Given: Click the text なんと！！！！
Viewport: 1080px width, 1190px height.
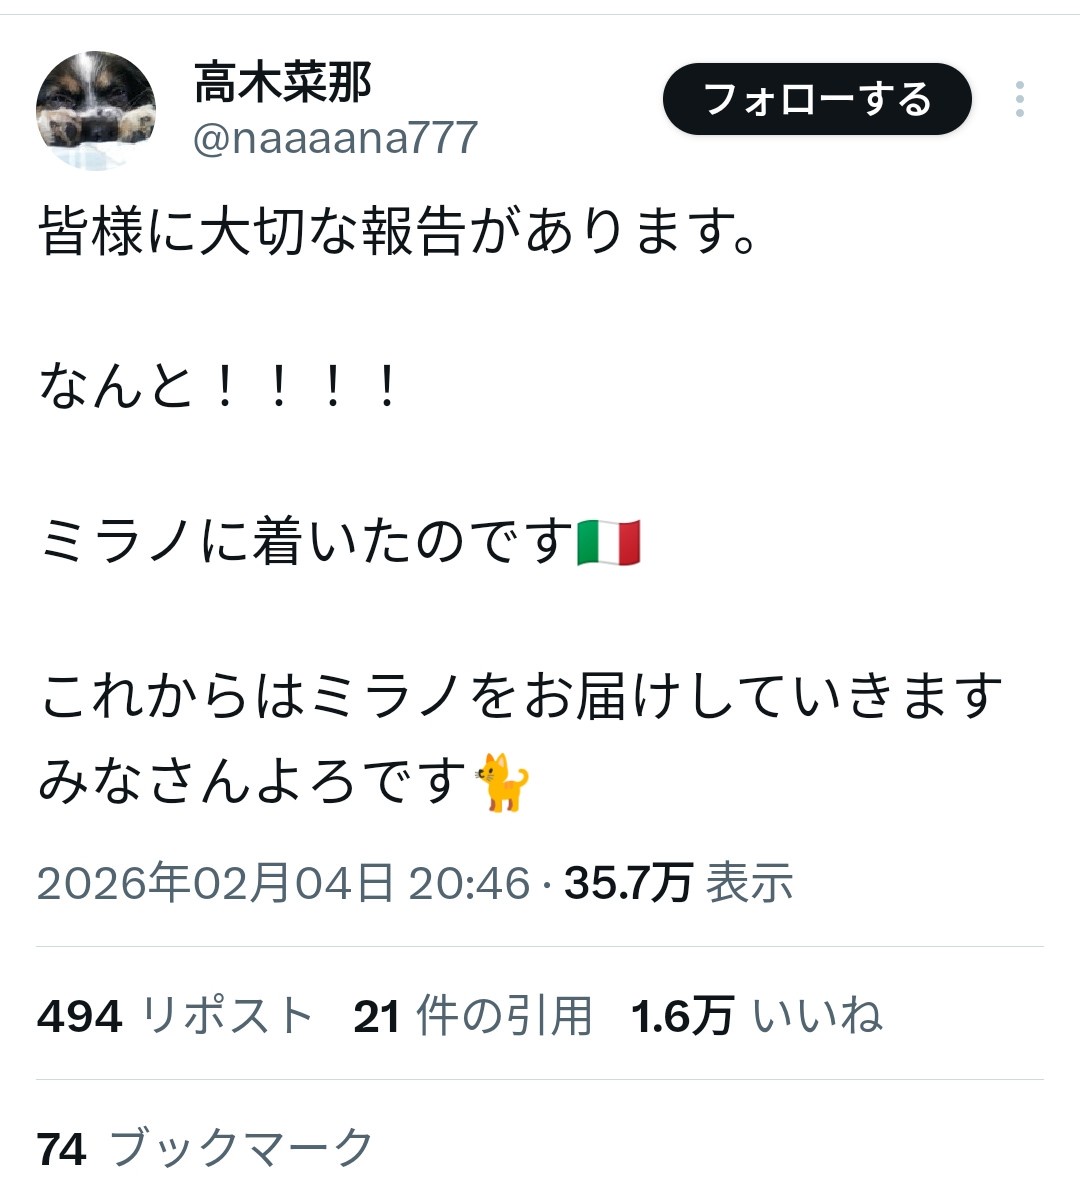Looking at the screenshot, I should click(x=219, y=386).
